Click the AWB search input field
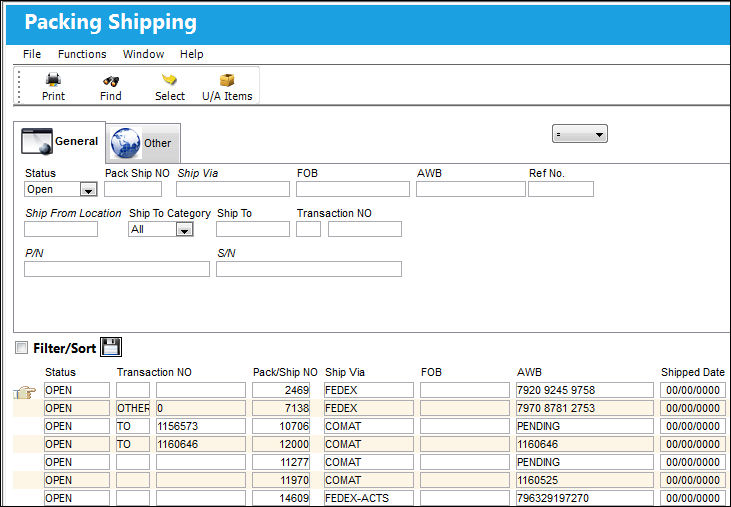The height and width of the screenshot is (507, 731). (471, 189)
